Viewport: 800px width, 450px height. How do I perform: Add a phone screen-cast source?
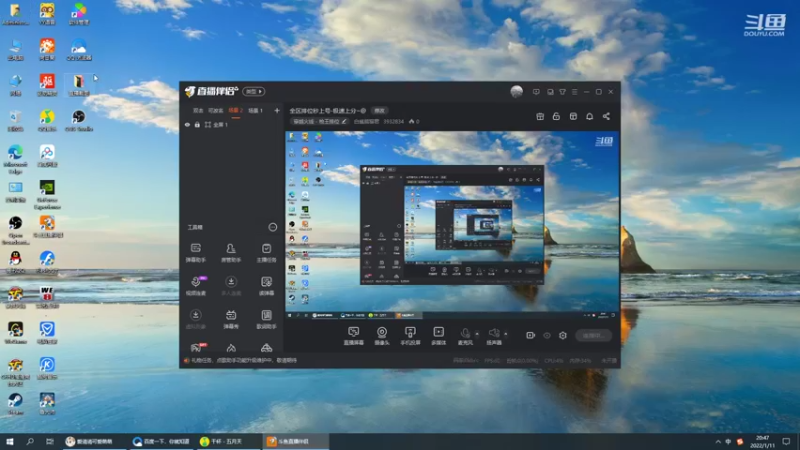pyautogui.click(x=410, y=336)
